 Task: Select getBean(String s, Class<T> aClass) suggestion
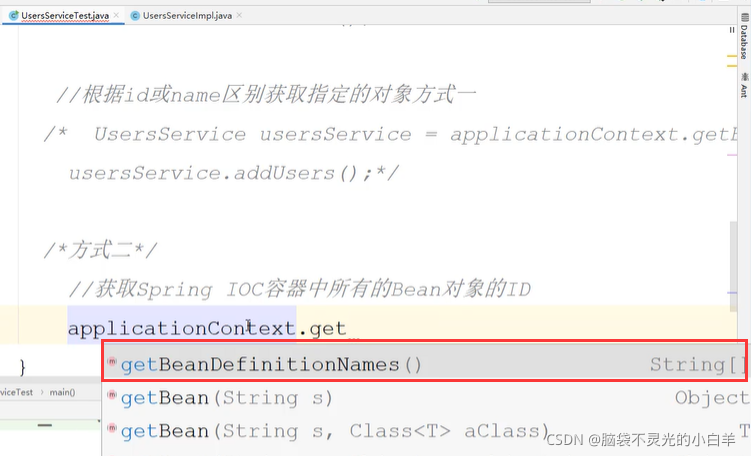point(426,431)
